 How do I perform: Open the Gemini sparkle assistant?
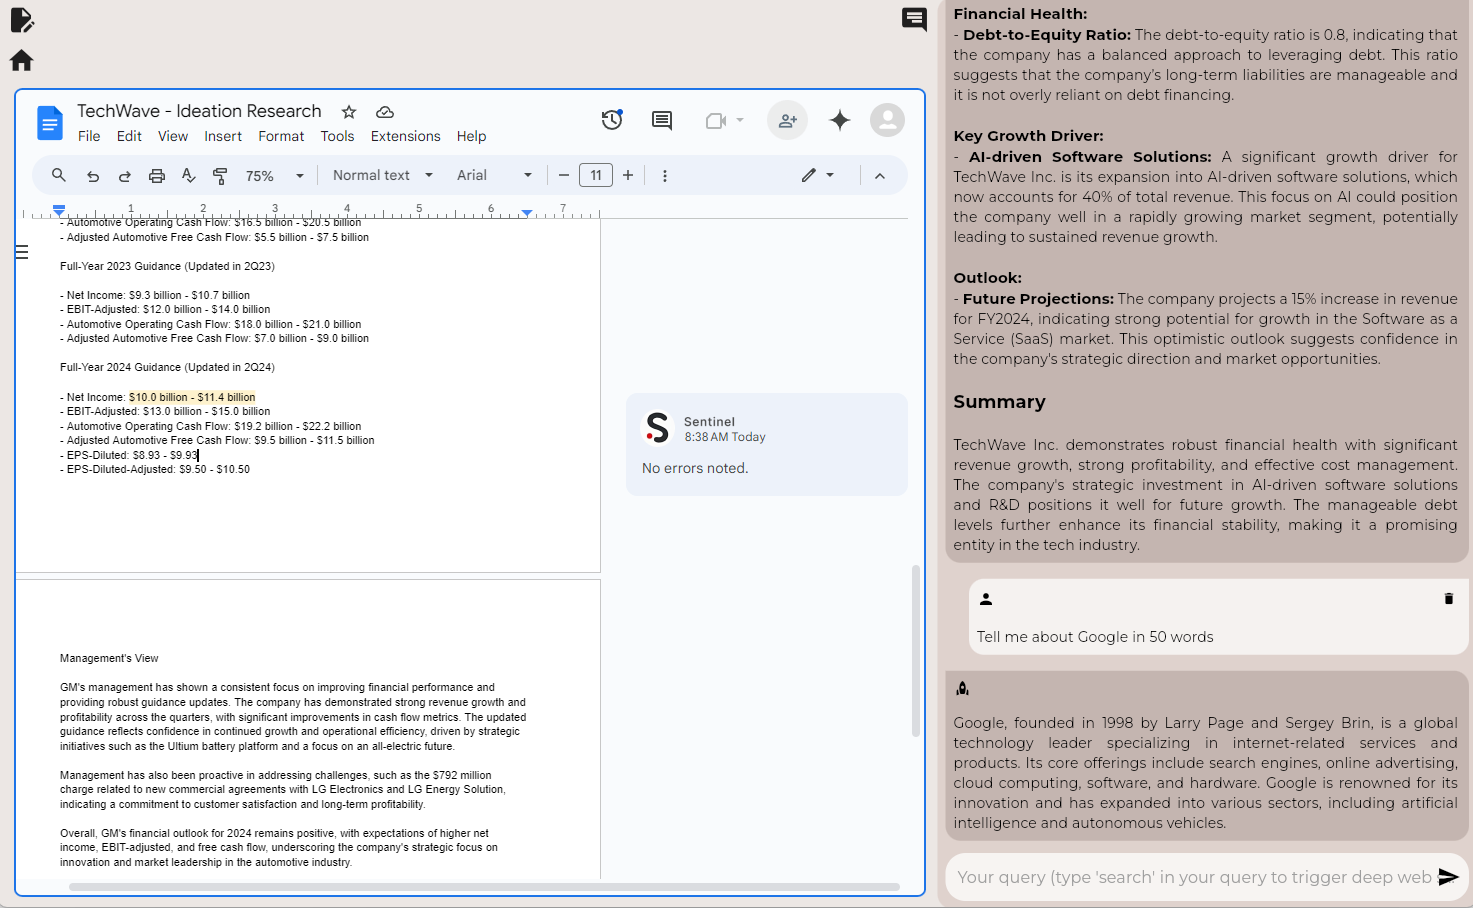tap(840, 120)
